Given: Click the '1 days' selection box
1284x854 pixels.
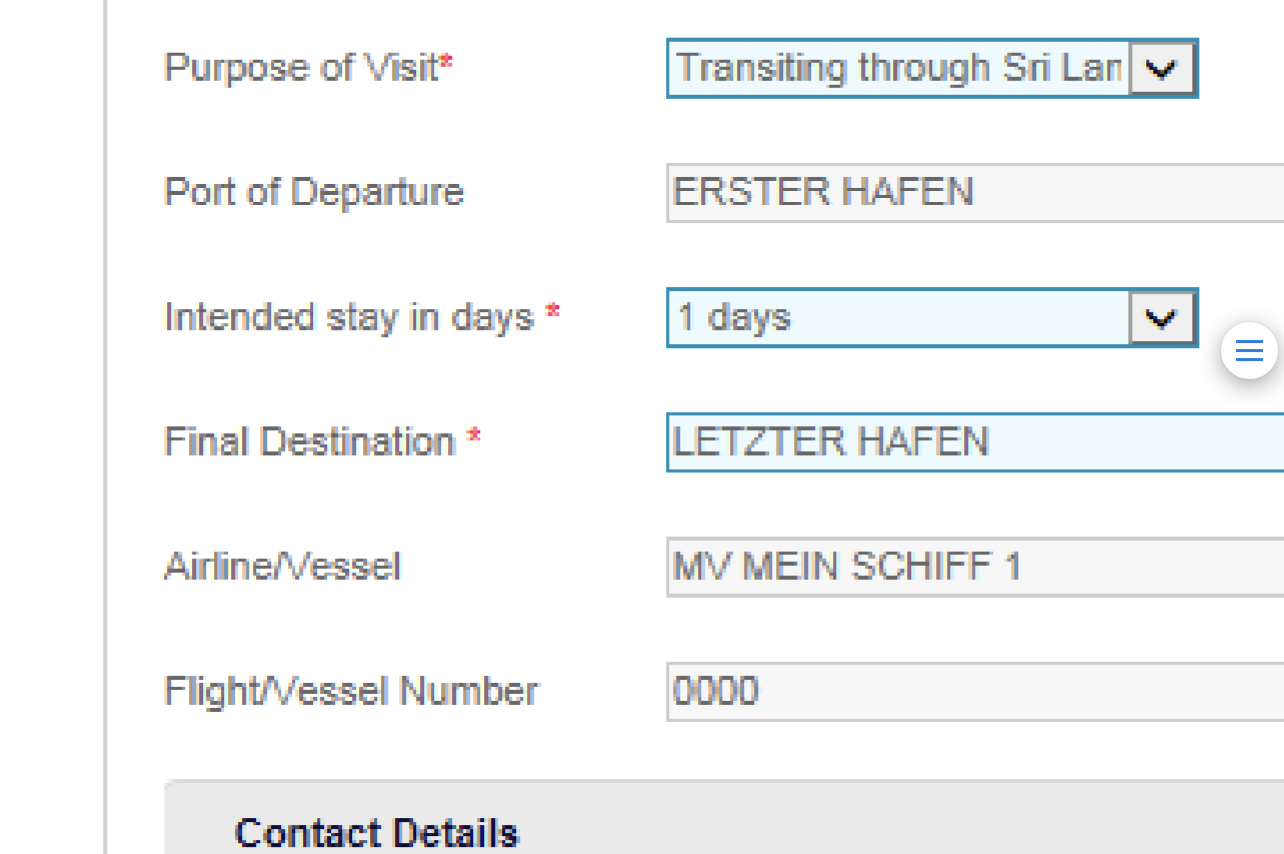Looking at the screenshot, I should point(898,318).
